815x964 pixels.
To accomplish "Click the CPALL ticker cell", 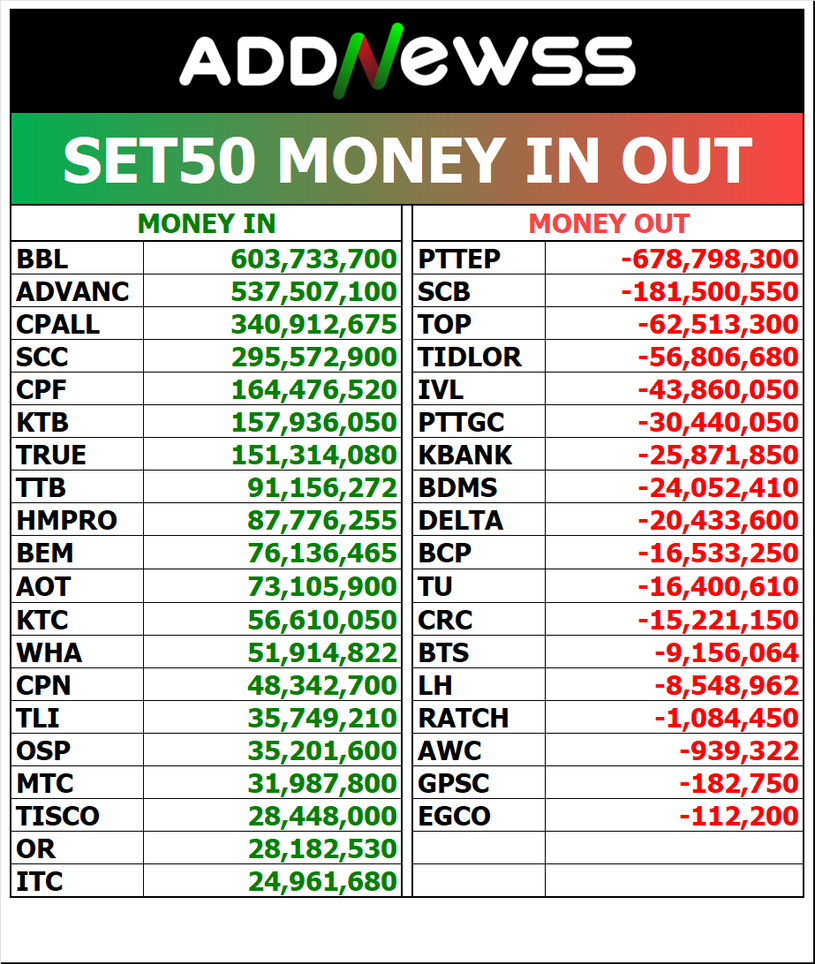I will pos(59,325).
